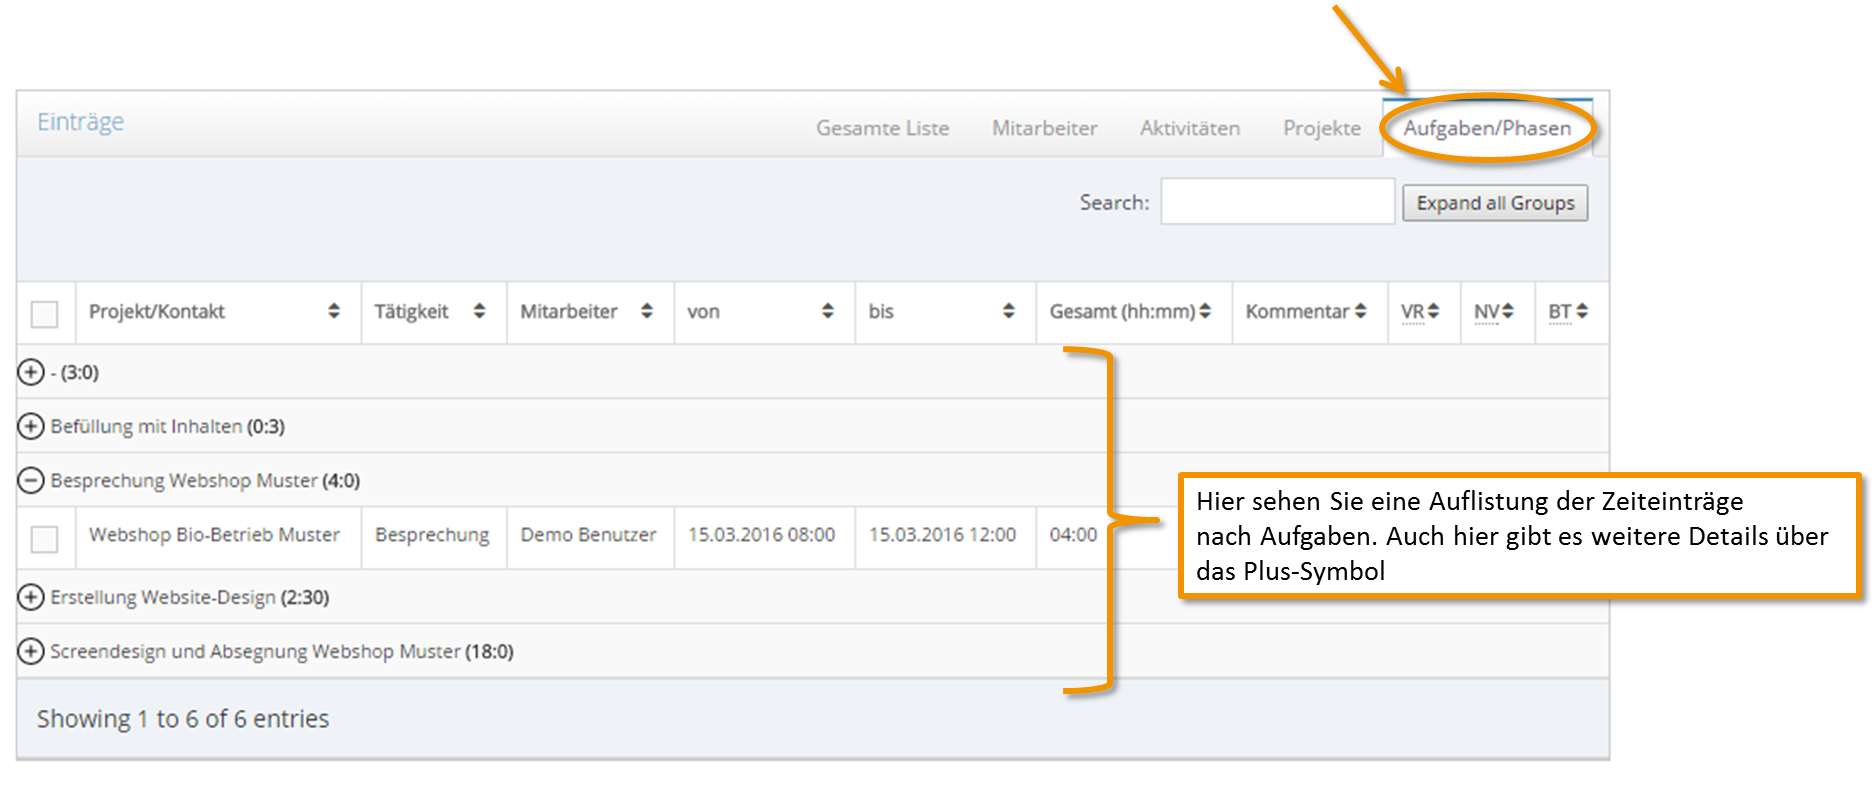Screen dimensions: 1875x786
Task: Open the Projekte tab
Action: click(x=1322, y=128)
